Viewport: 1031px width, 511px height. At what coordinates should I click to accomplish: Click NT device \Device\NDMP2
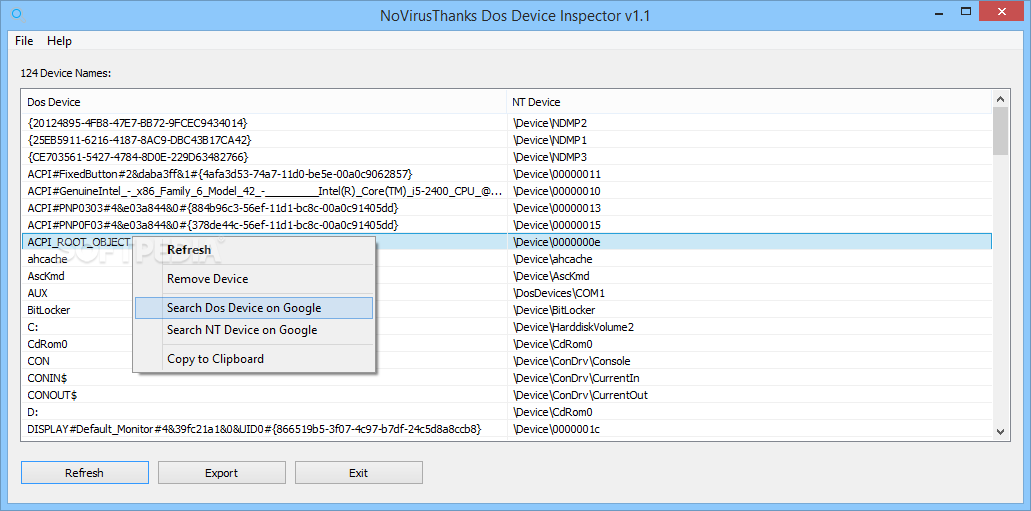(550, 123)
